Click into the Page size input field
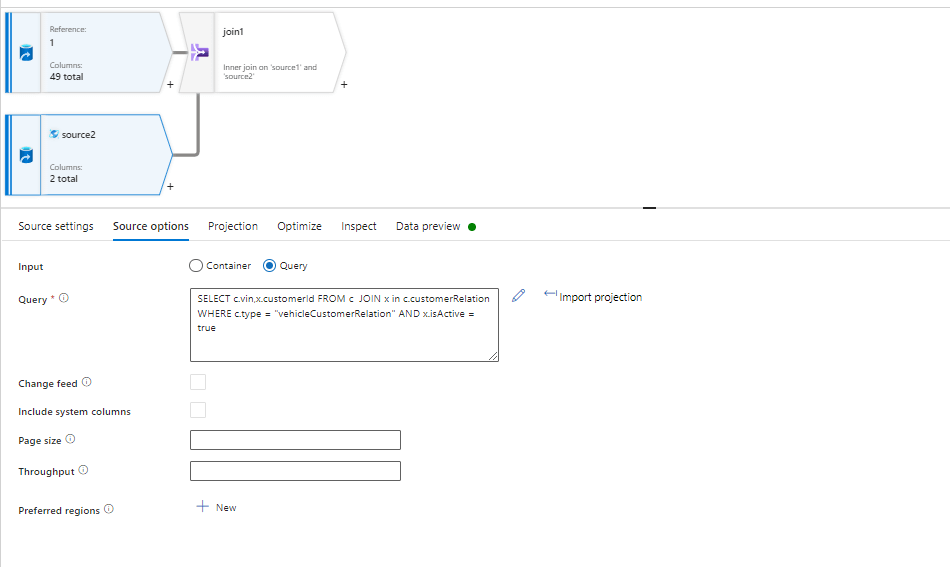The image size is (950, 567). tap(295, 440)
